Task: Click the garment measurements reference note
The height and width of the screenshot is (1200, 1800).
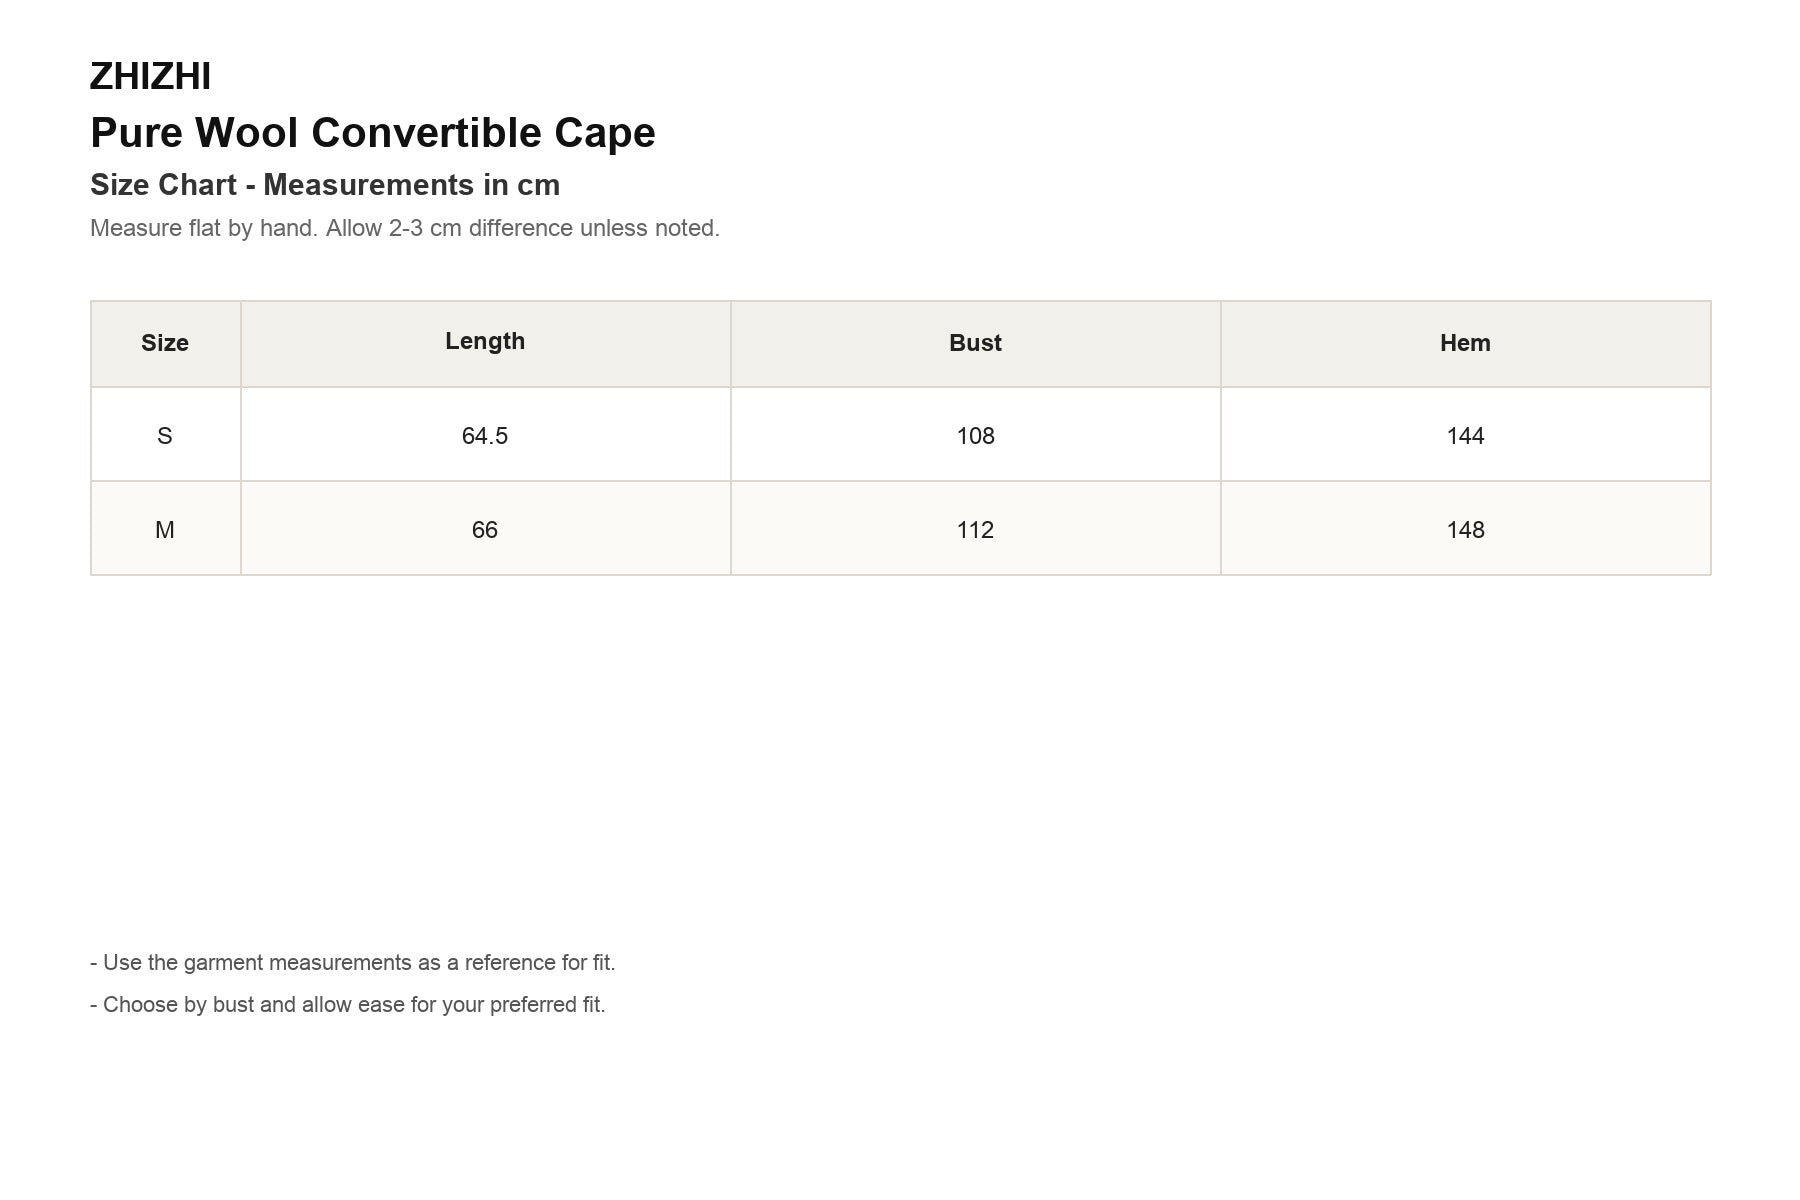Action: pyautogui.click(x=353, y=963)
